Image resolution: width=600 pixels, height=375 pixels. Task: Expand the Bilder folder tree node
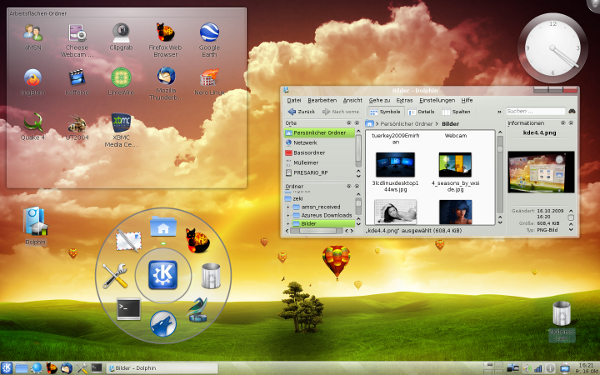(x=288, y=224)
